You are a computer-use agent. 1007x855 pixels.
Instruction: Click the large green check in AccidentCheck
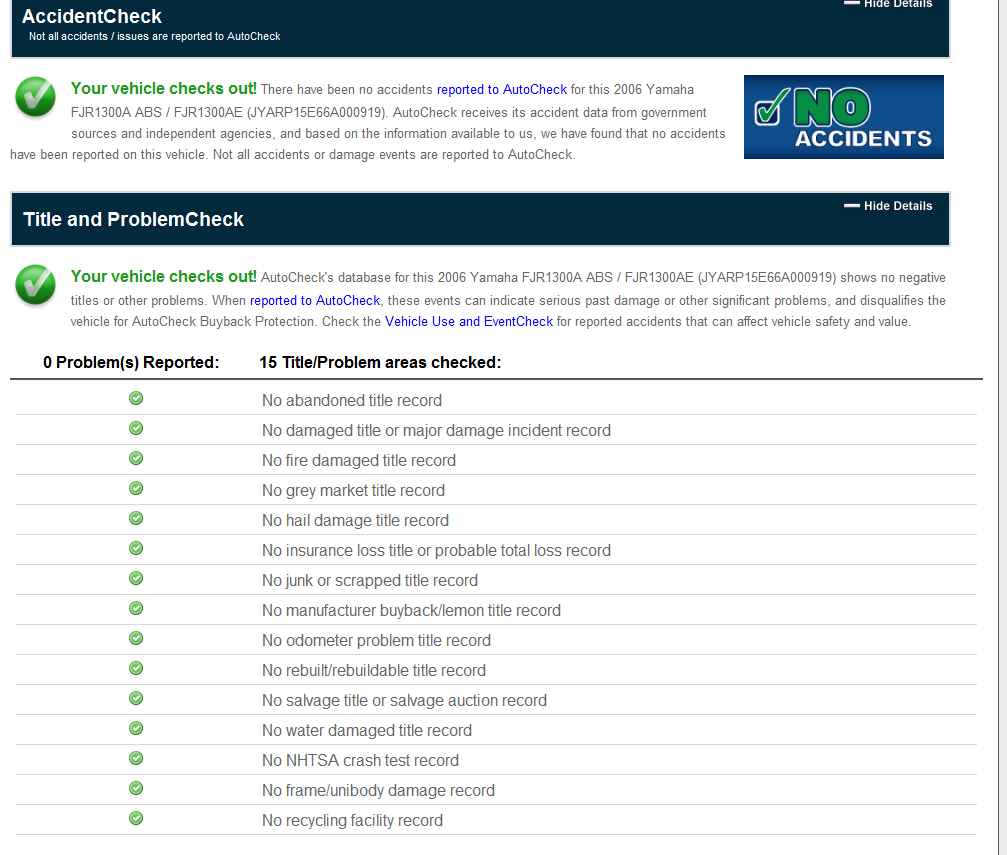[35, 97]
